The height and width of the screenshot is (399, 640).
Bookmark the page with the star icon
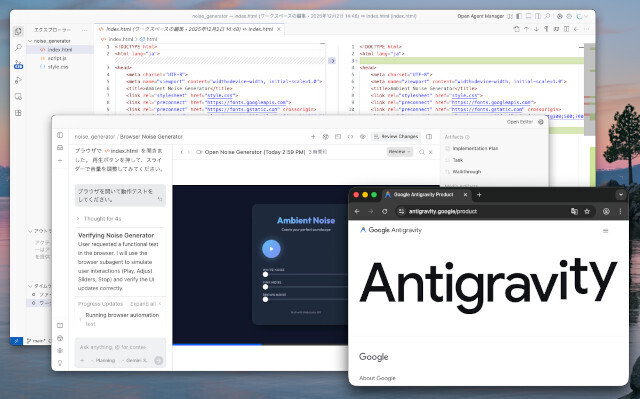[x=587, y=211]
